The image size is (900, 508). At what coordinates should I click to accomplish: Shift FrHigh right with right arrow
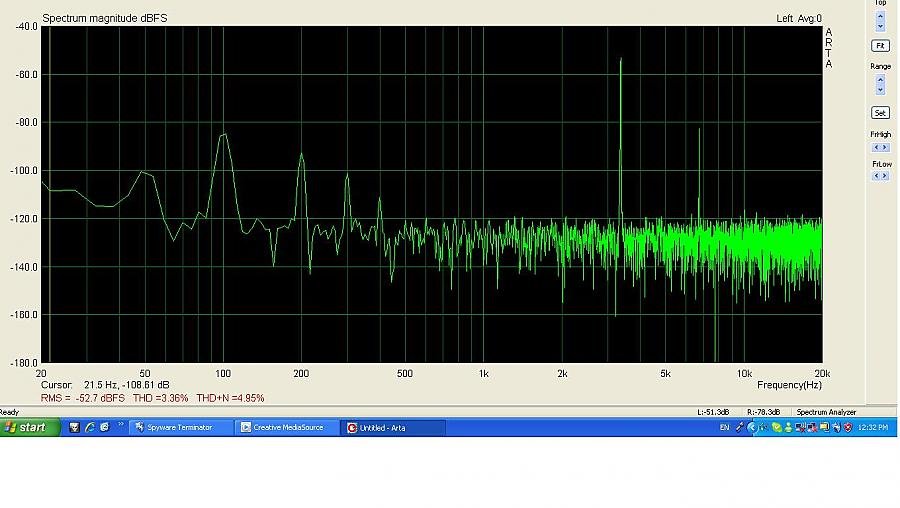[885, 148]
